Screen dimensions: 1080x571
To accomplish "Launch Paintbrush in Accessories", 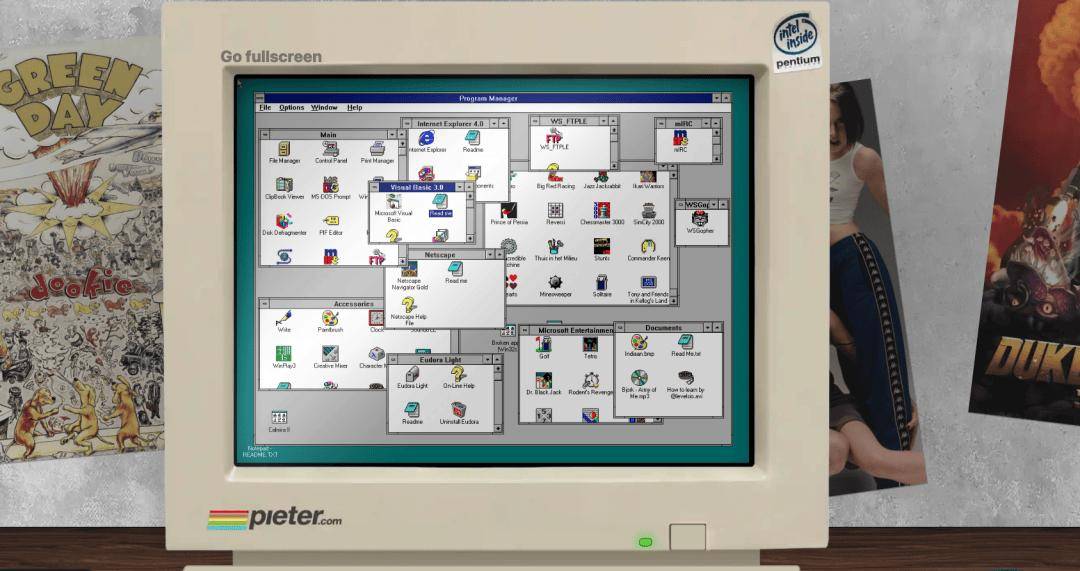I will point(331,322).
